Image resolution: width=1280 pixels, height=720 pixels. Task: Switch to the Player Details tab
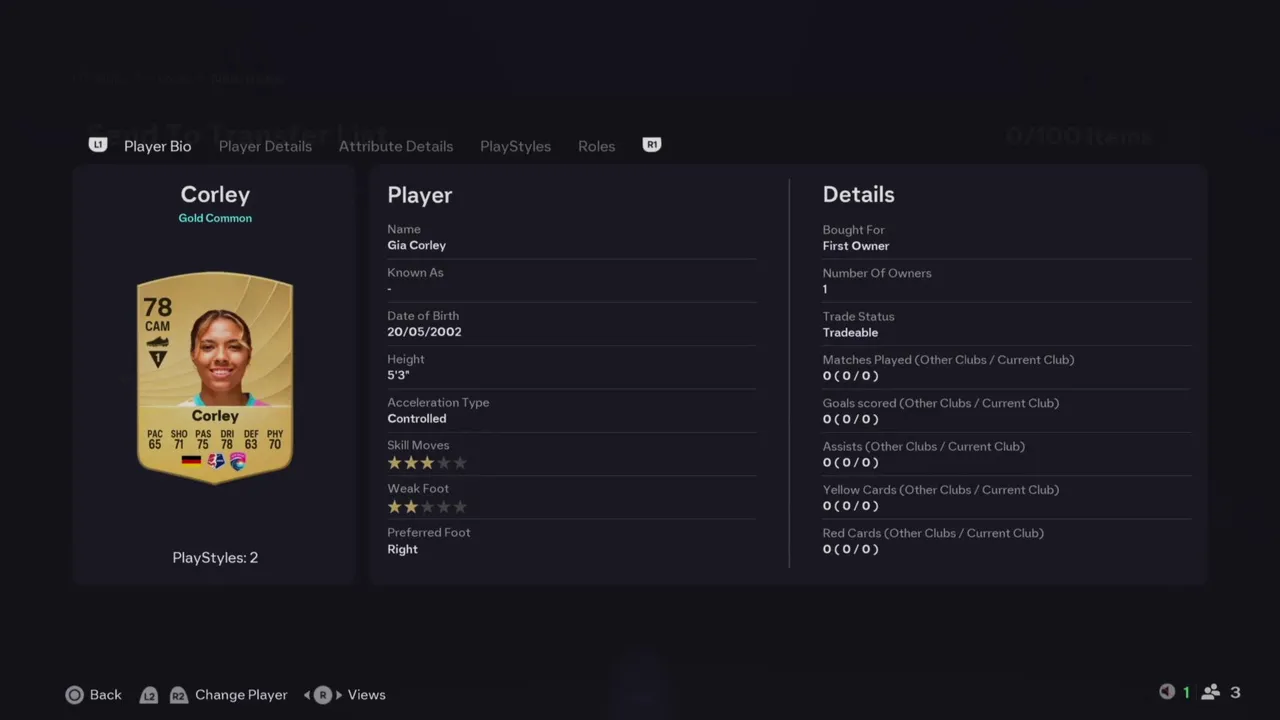tap(265, 146)
